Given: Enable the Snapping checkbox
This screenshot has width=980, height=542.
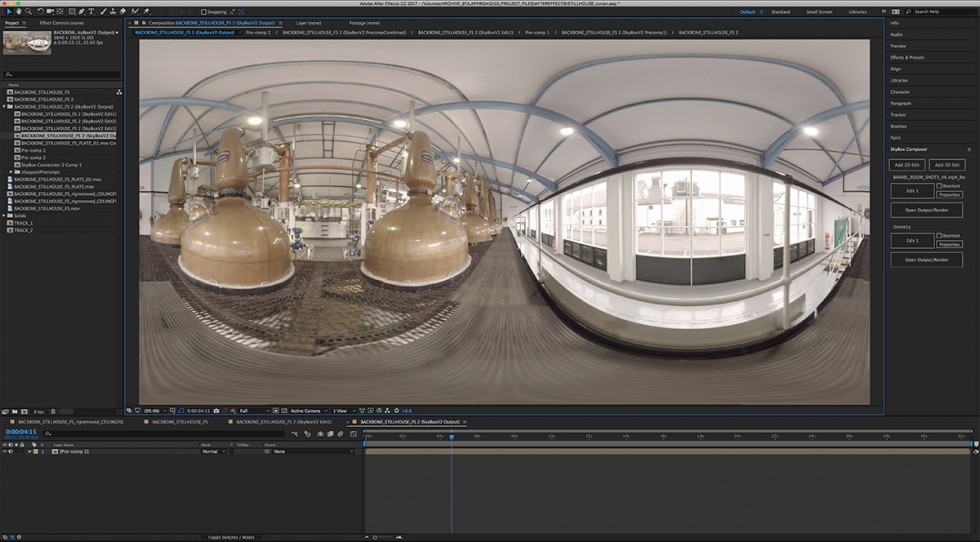Looking at the screenshot, I should click(x=203, y=11).
